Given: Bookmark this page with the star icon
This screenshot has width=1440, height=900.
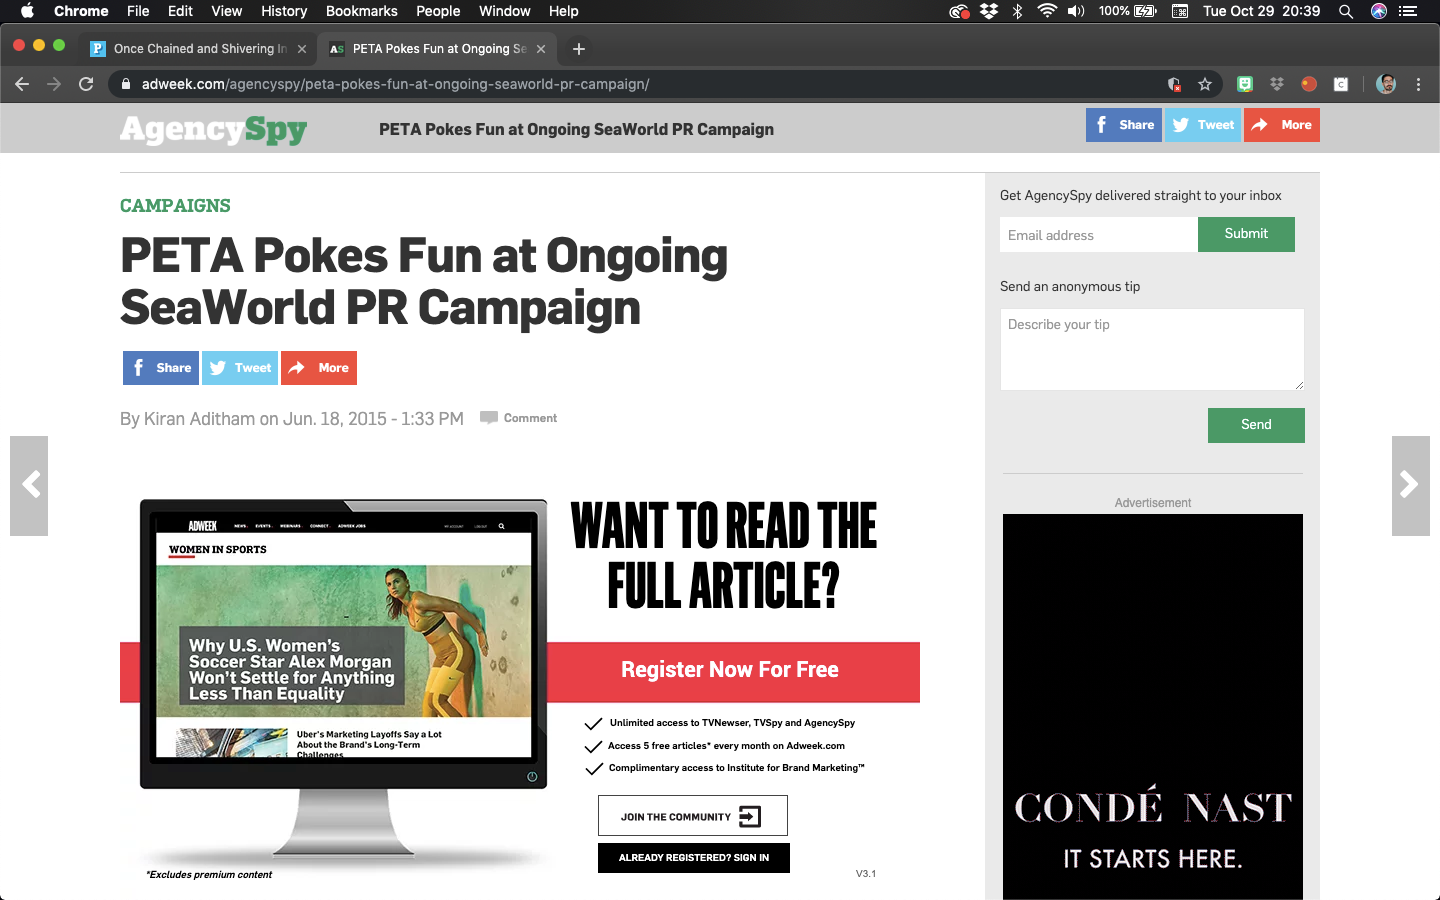Looking at the screenshot, I should 1205,84.
